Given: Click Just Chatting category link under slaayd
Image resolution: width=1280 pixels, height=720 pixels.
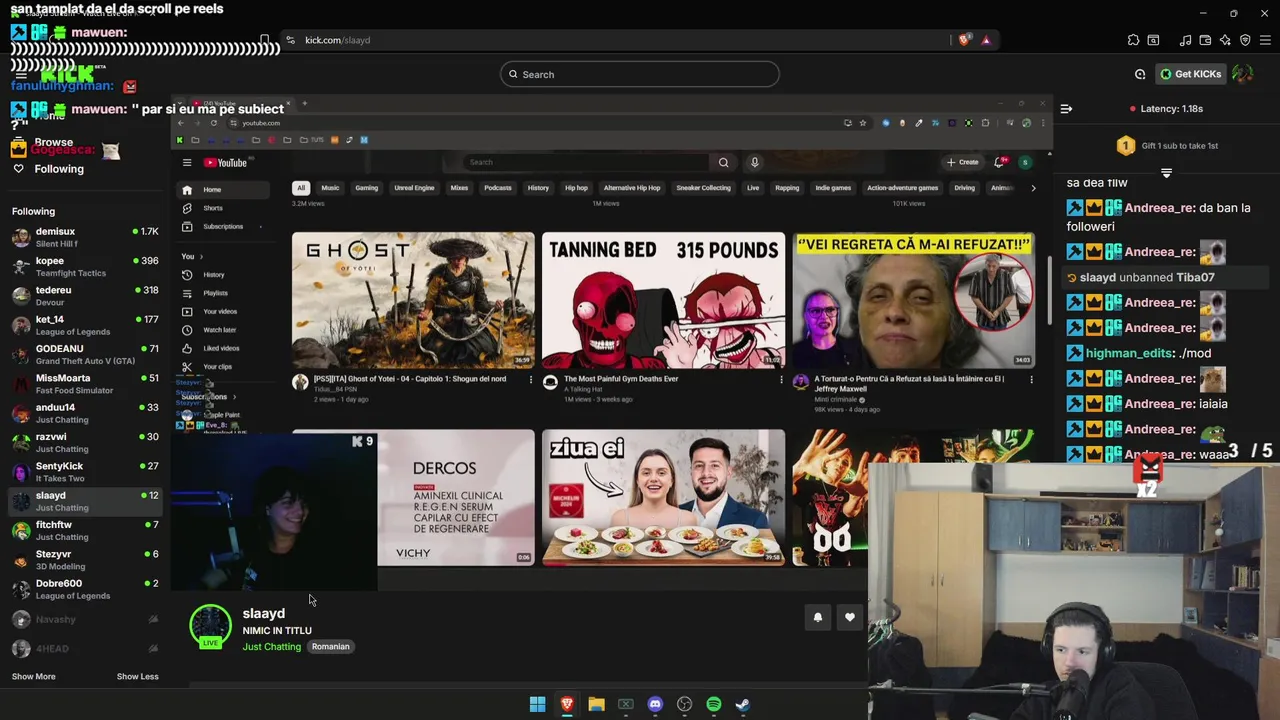Looking at the screenshot, I should (x=271, y=647).
